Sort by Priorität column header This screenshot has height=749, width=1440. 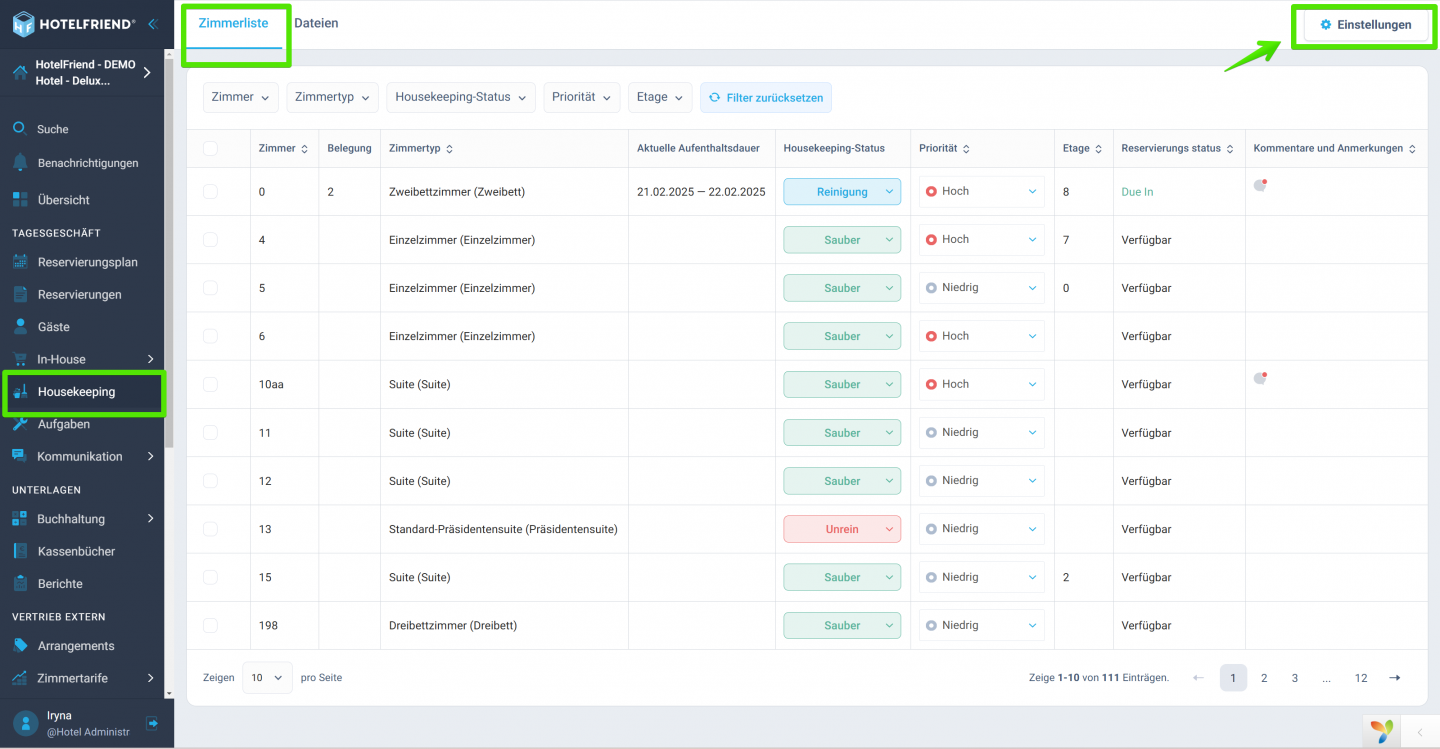943,149
